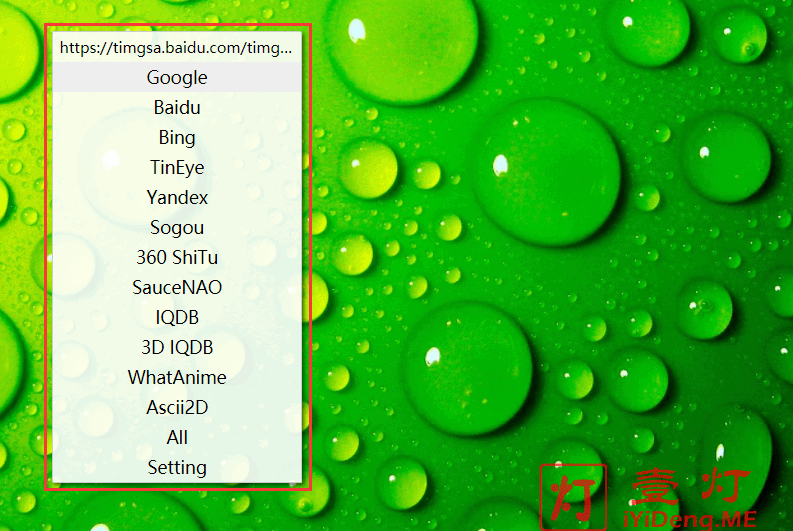Open the Setting menu item

click(177, 467)
